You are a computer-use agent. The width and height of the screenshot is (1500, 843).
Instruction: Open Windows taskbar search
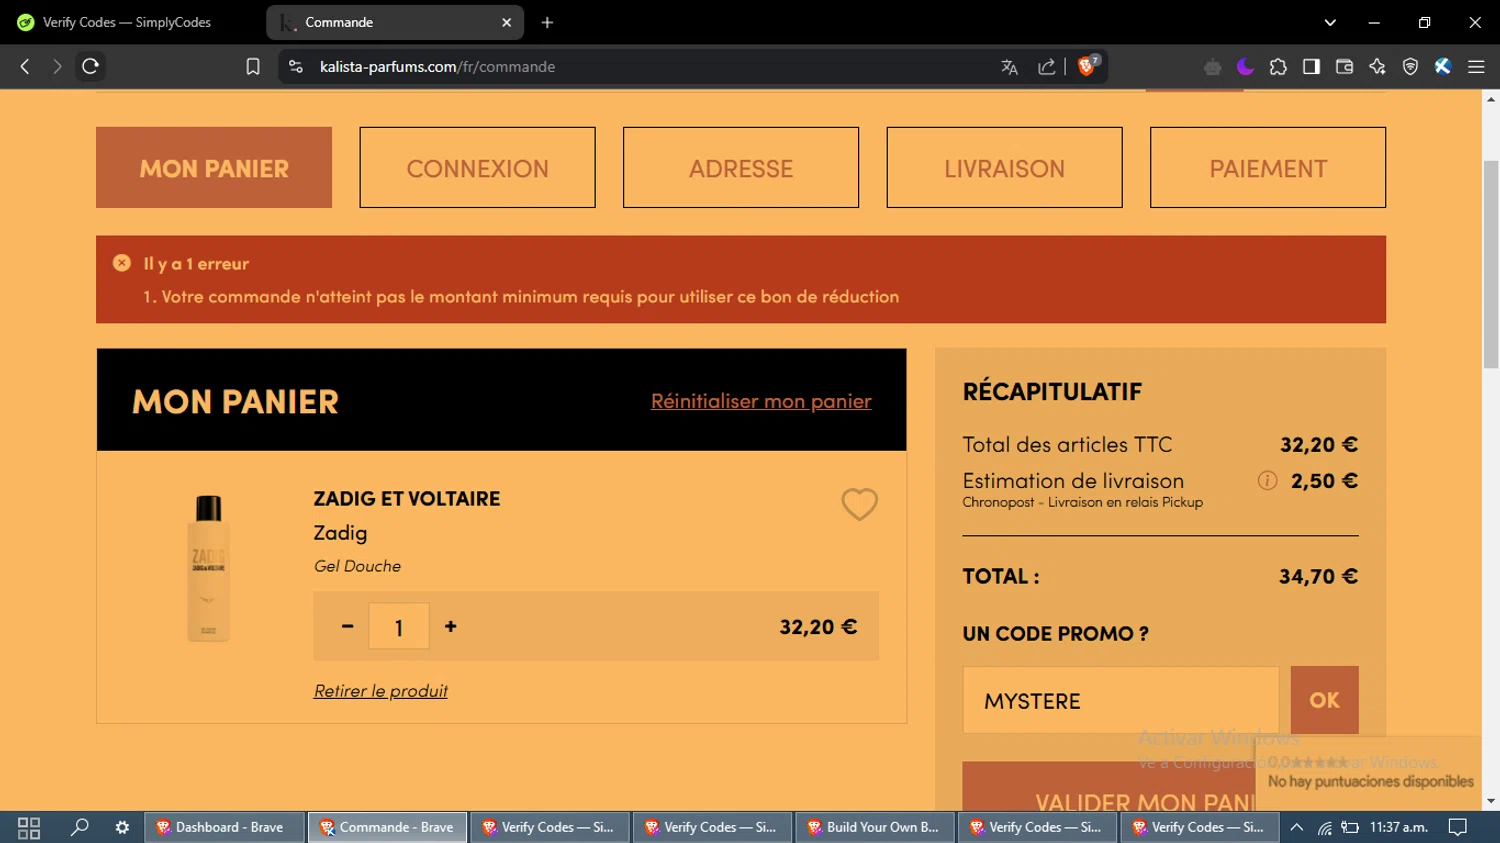pyautogui.click(x=79, y=827)
